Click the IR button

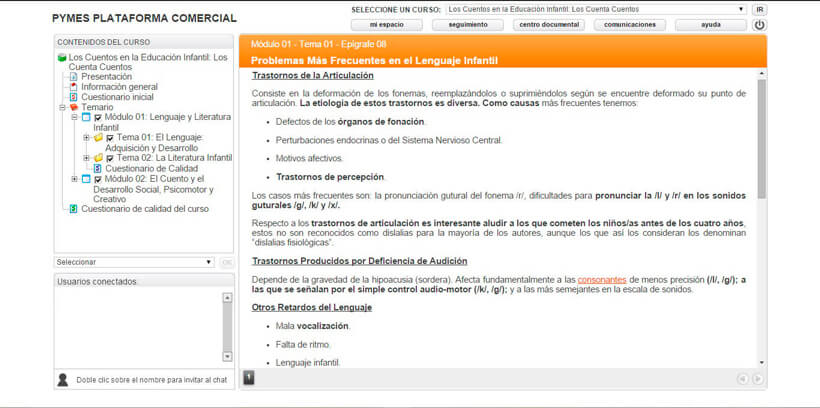coord(759,9)
